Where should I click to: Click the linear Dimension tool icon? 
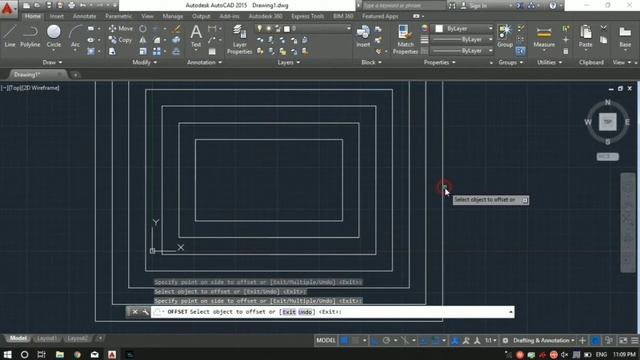(212, 29)
